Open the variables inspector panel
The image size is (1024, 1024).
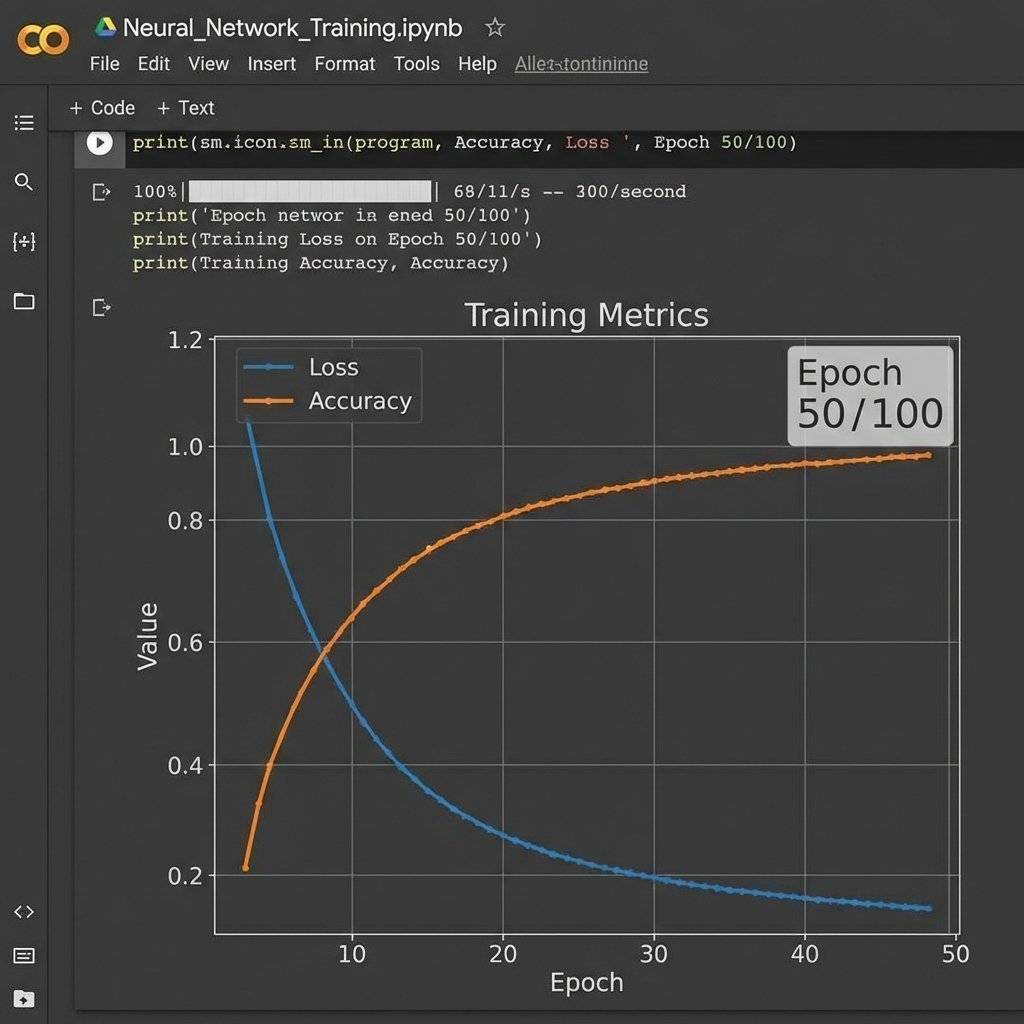click(24, 242)
